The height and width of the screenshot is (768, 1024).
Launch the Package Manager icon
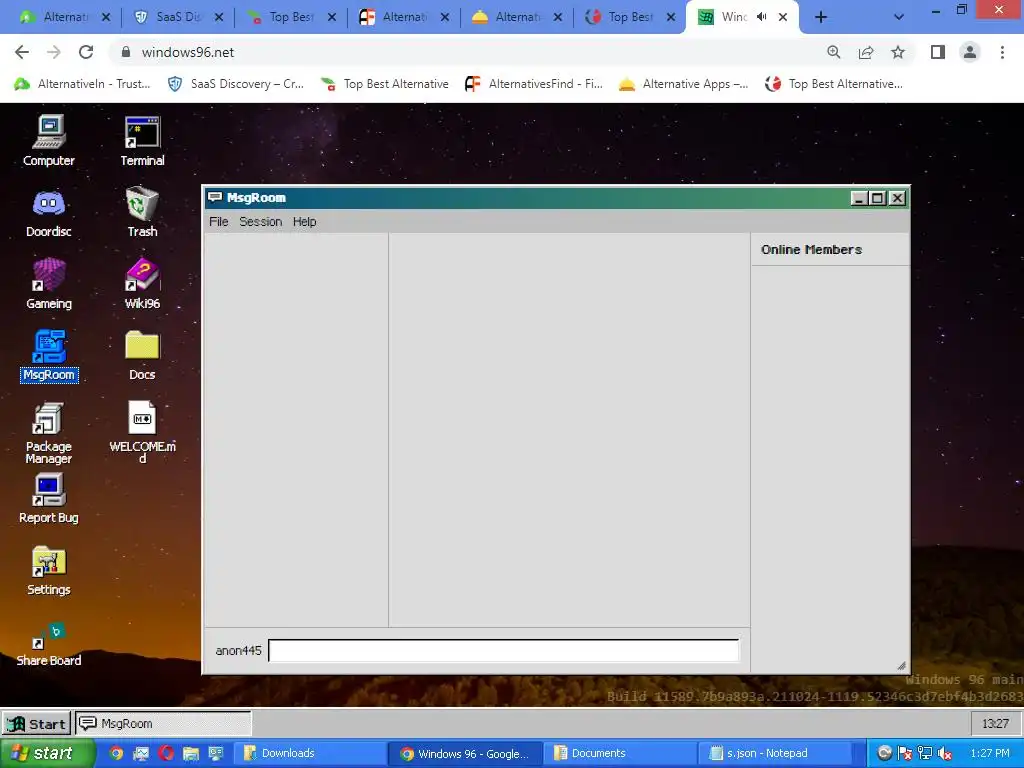tap(49, 432)
